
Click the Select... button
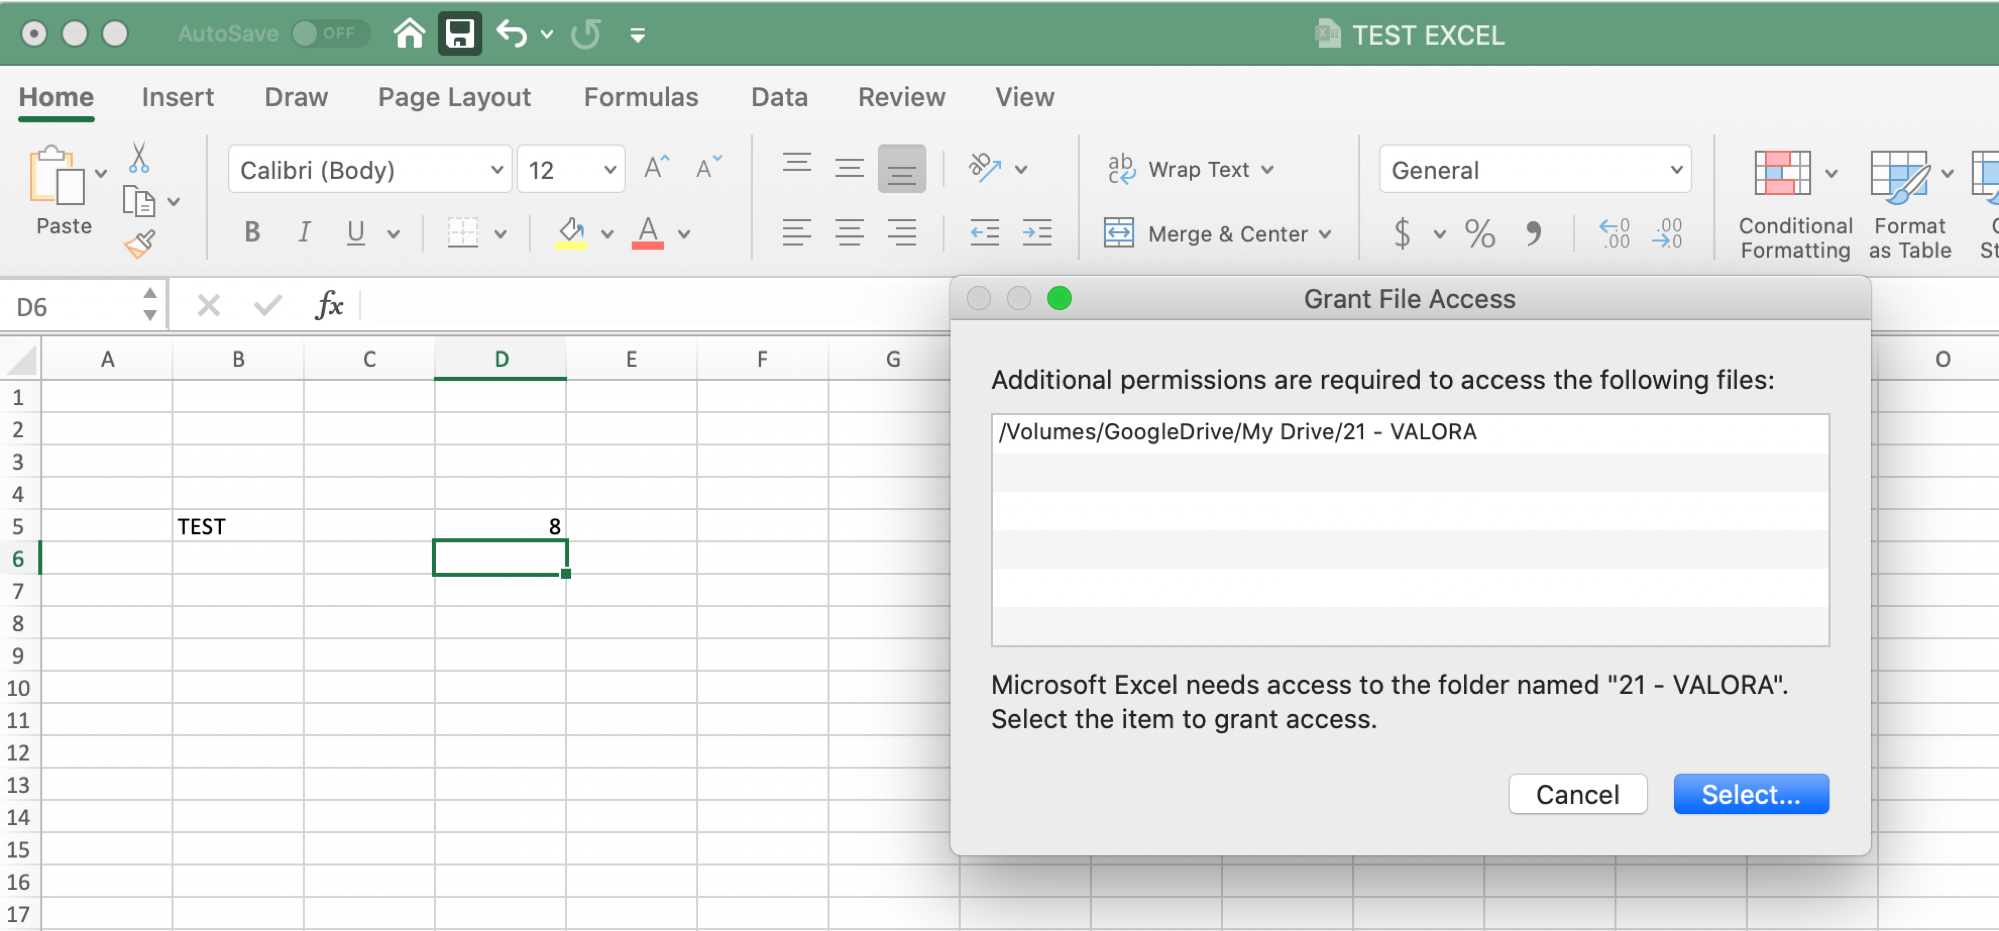point(1751,795)
